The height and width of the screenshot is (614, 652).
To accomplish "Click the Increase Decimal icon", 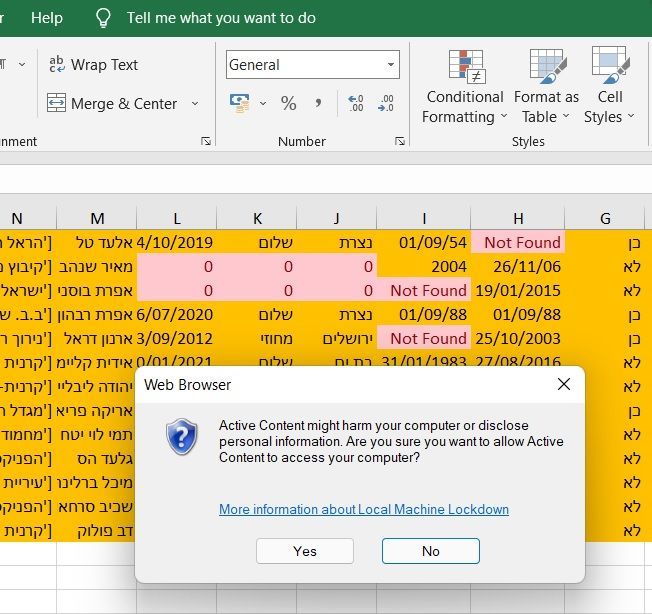I will (x=356, y=103).
